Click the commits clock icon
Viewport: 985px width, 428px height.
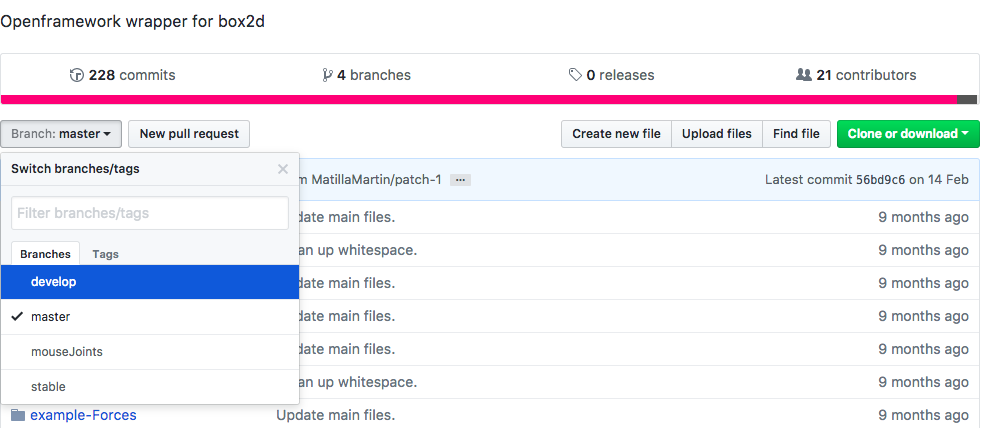(x=77, y=75)
